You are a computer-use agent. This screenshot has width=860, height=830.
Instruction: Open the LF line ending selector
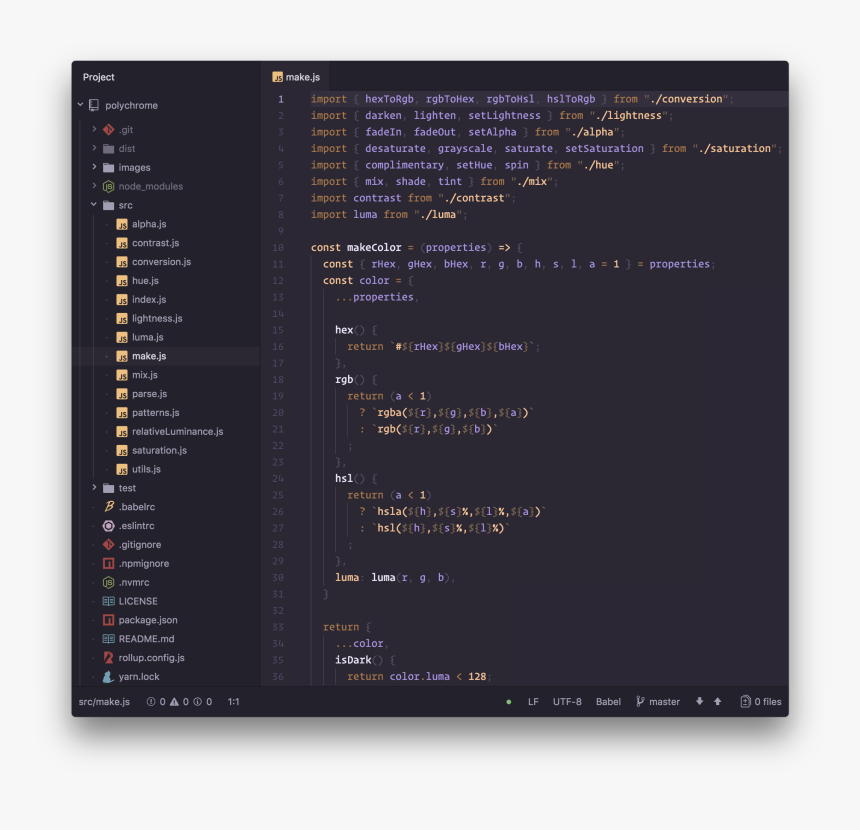533,702
